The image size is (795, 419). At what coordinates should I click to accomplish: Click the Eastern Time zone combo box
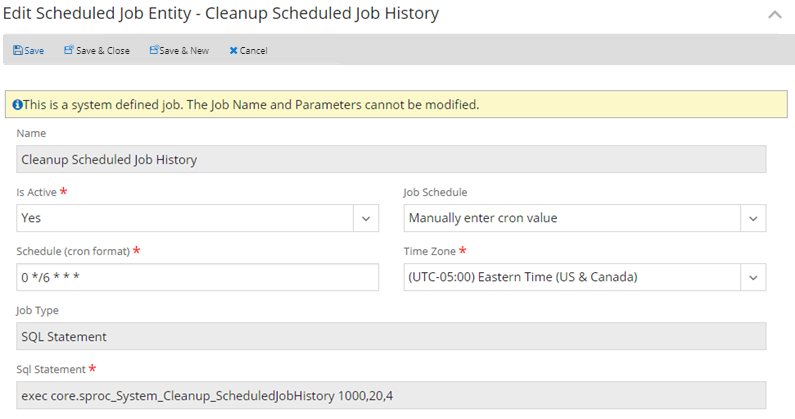click(x=571, y=277)
